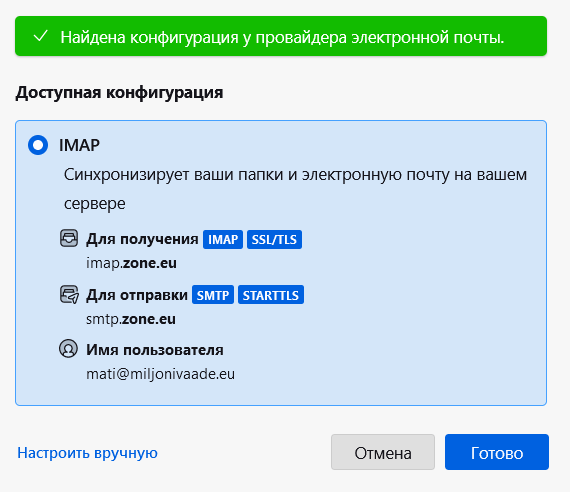Click the SMTP protocol badge

pyautogui.click(x=213, y=295)
